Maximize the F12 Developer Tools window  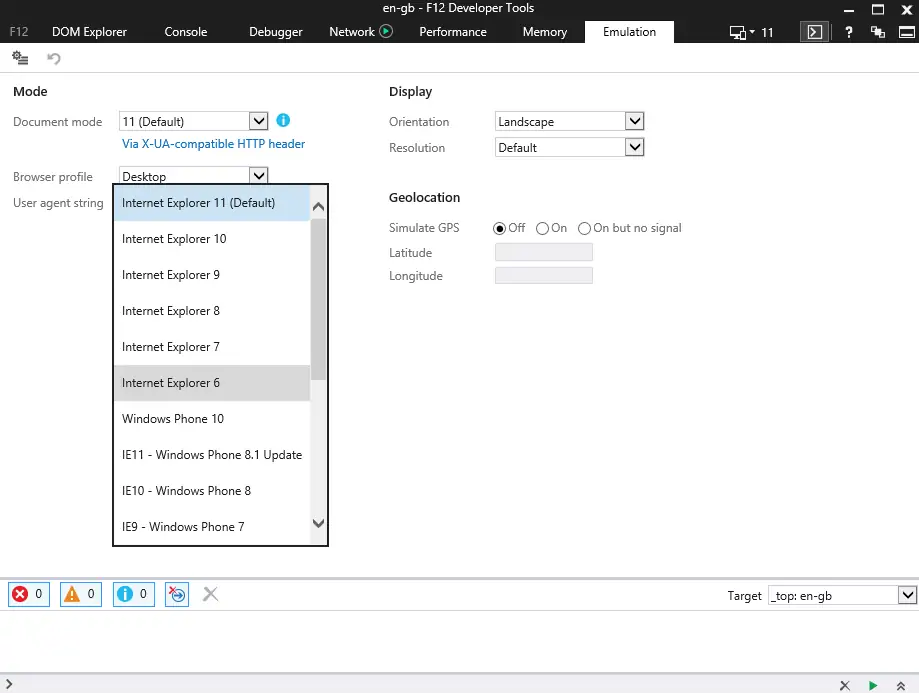coord(877,9)
